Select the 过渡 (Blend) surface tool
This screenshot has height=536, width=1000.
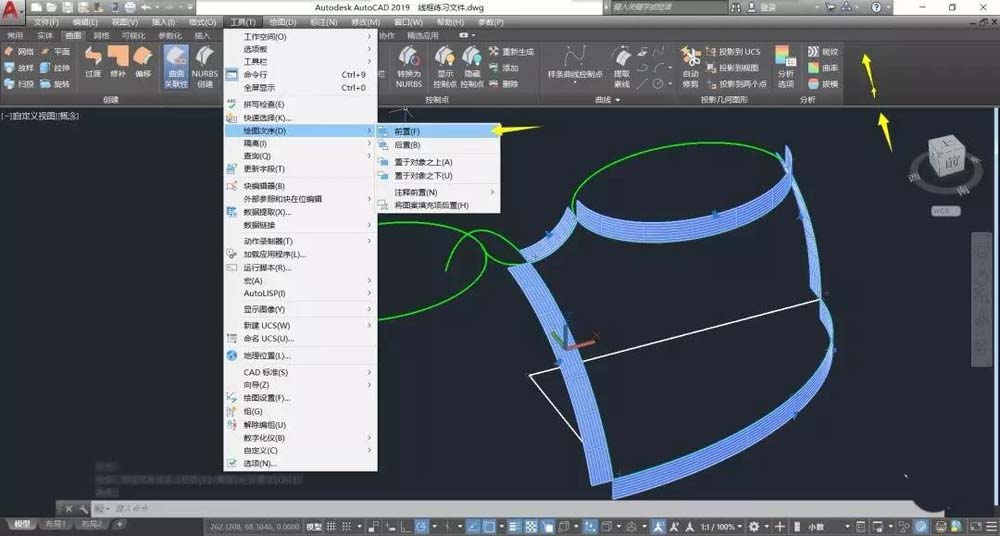coord(94,61)
